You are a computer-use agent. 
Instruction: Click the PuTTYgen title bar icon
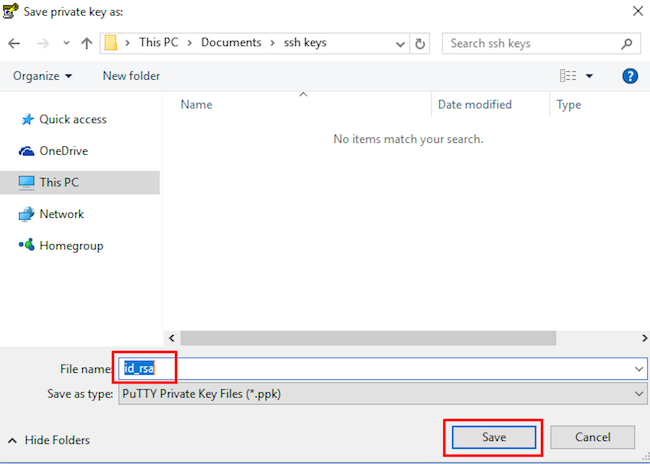[x=10, y=11]
